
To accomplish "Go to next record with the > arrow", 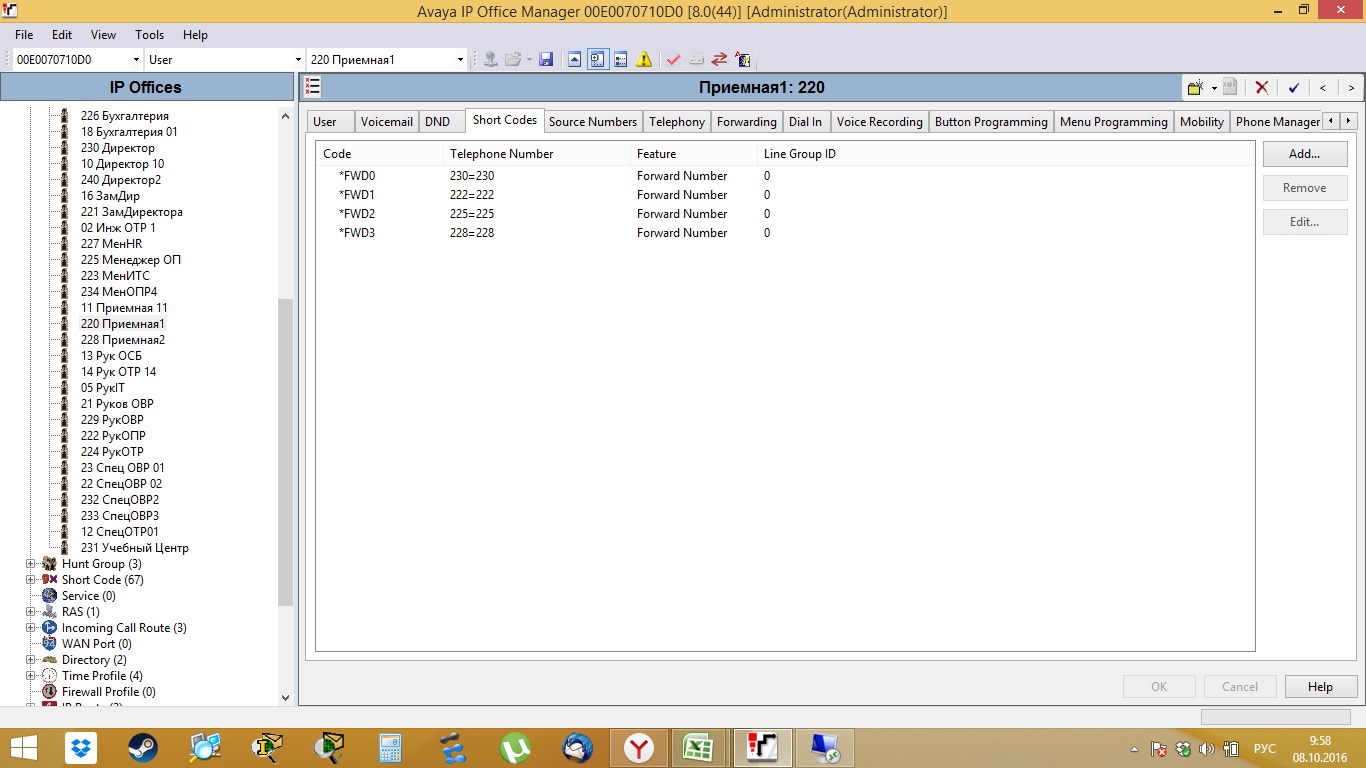I will click(1351, 88).
